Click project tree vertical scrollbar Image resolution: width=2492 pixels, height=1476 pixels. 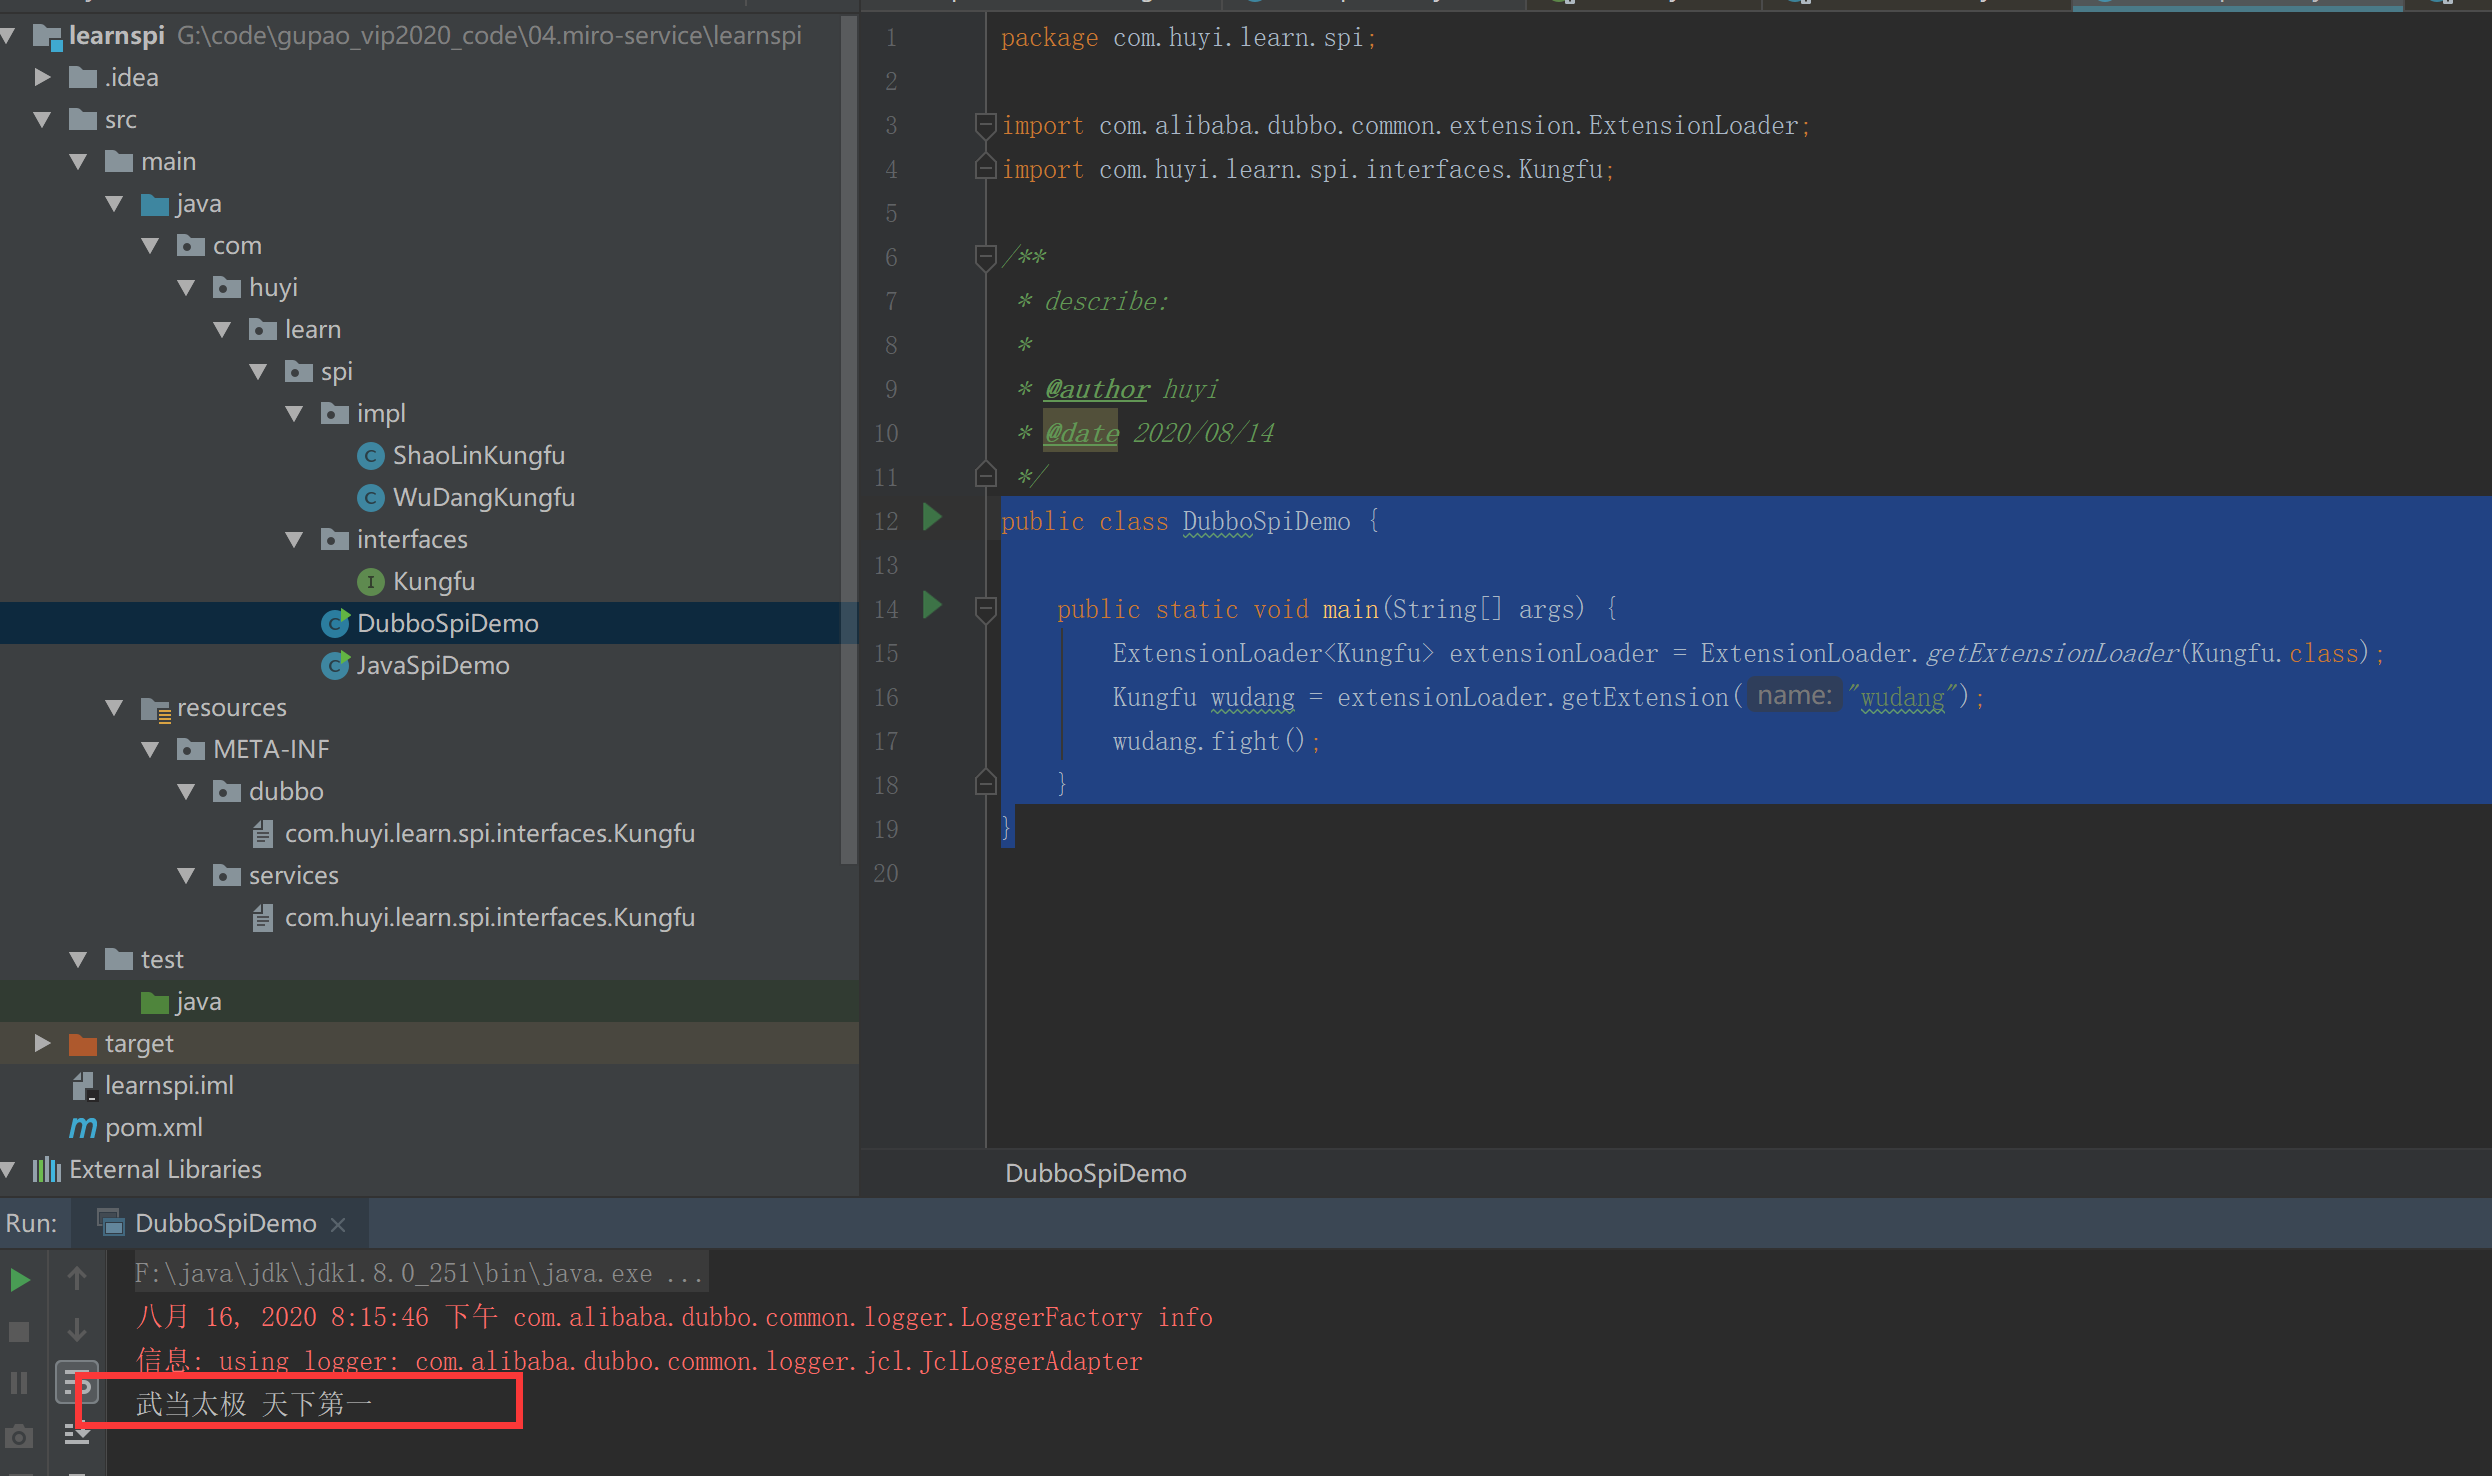click(x=849, y=440)
